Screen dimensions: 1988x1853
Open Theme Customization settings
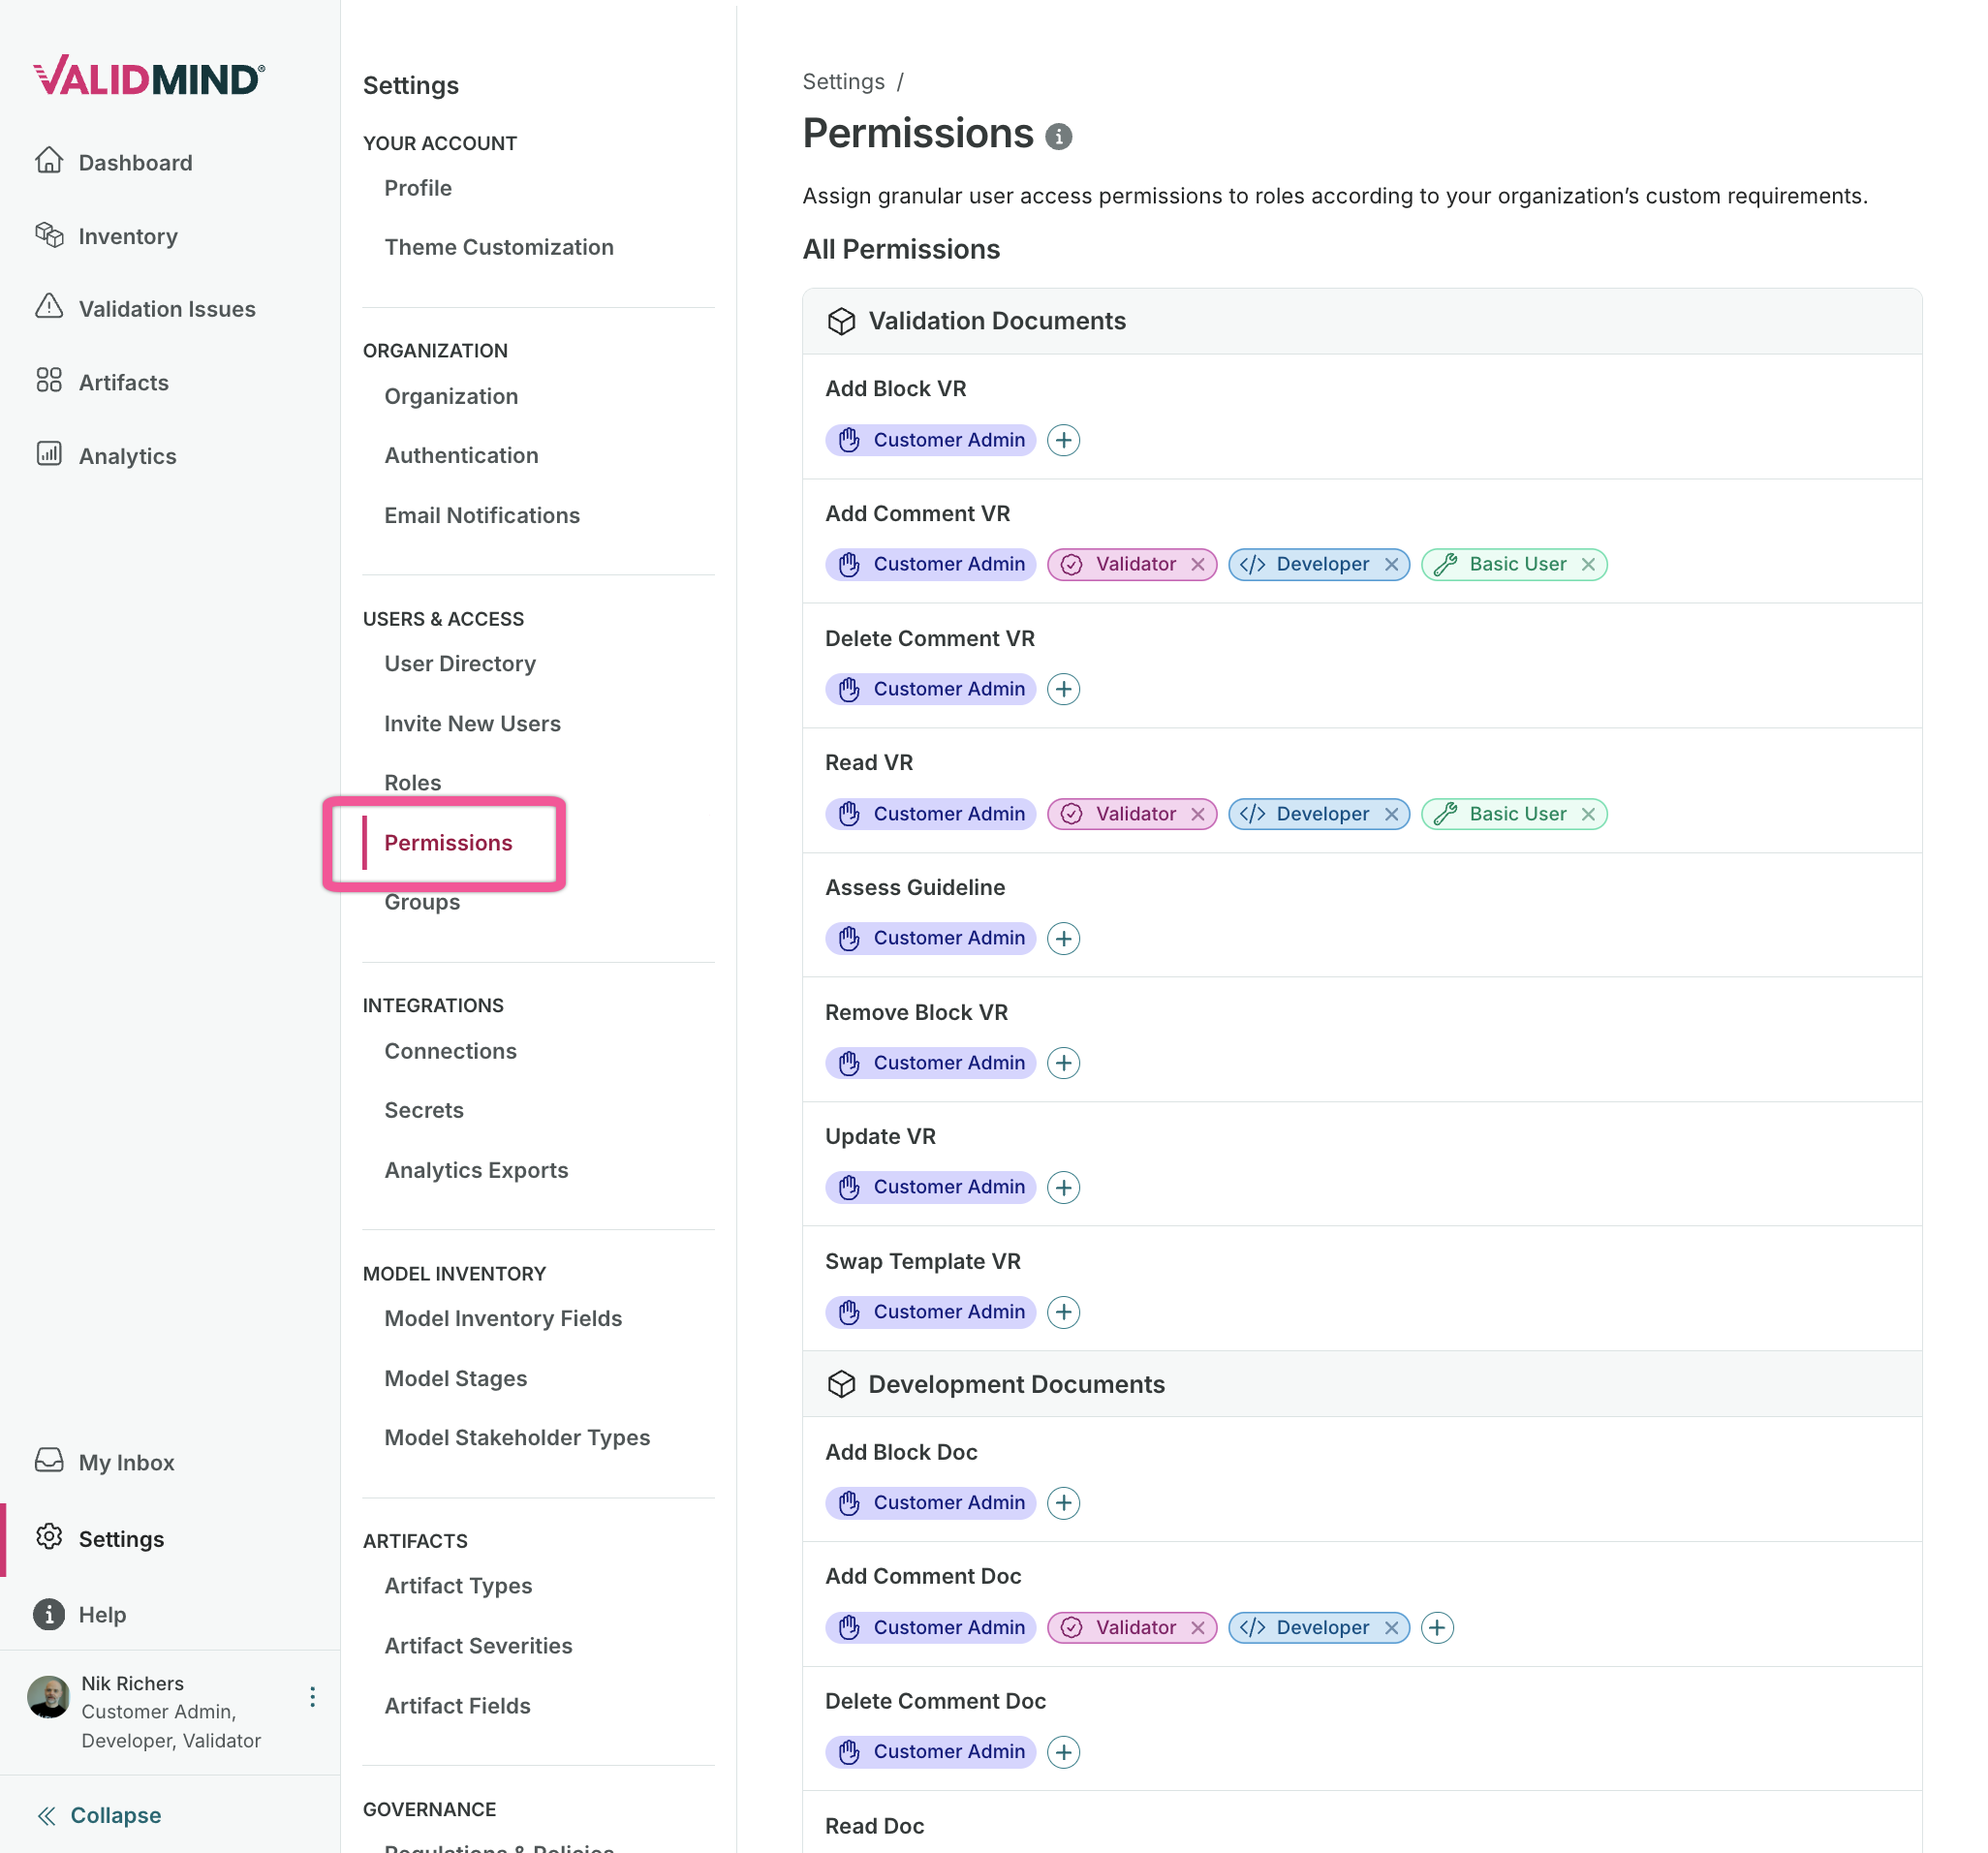[x=498, y=247]
